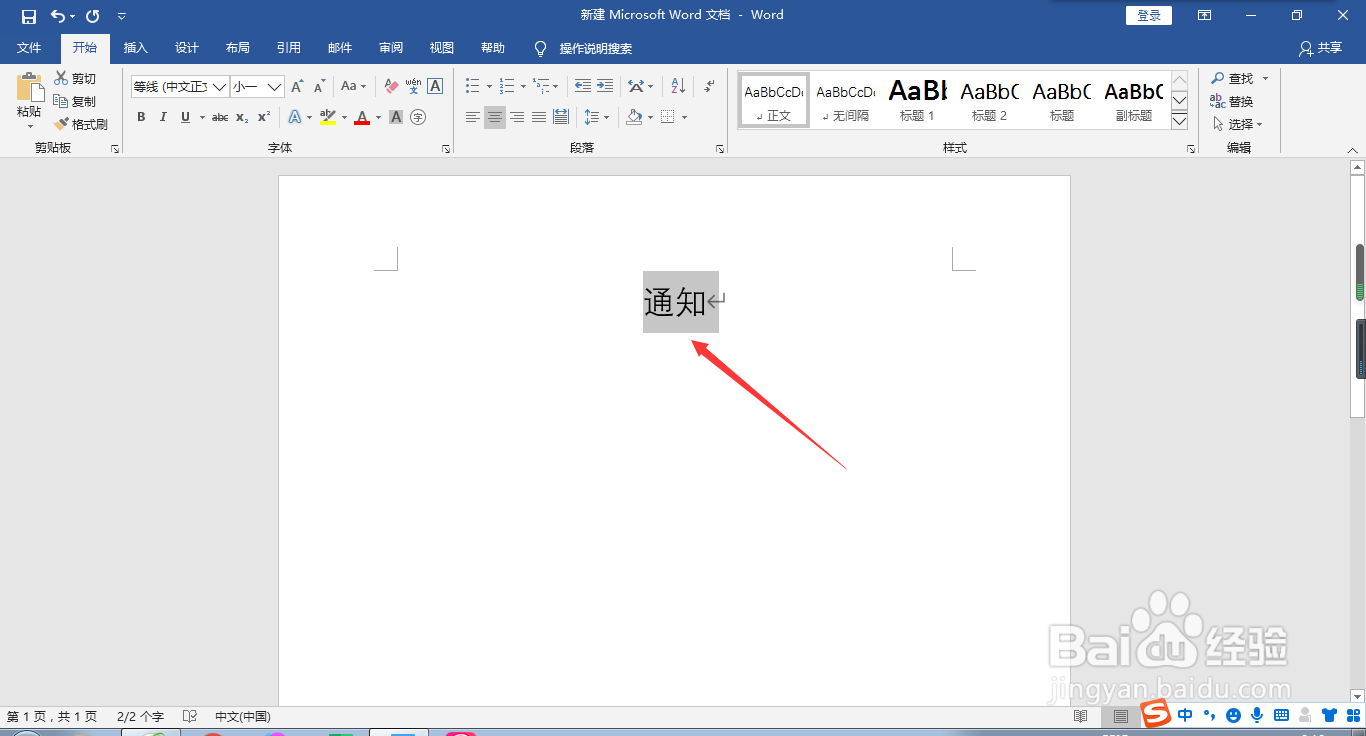Open Change Case (Aa) dropdown
1366x736 pixels.
click(x=353, y=87)
